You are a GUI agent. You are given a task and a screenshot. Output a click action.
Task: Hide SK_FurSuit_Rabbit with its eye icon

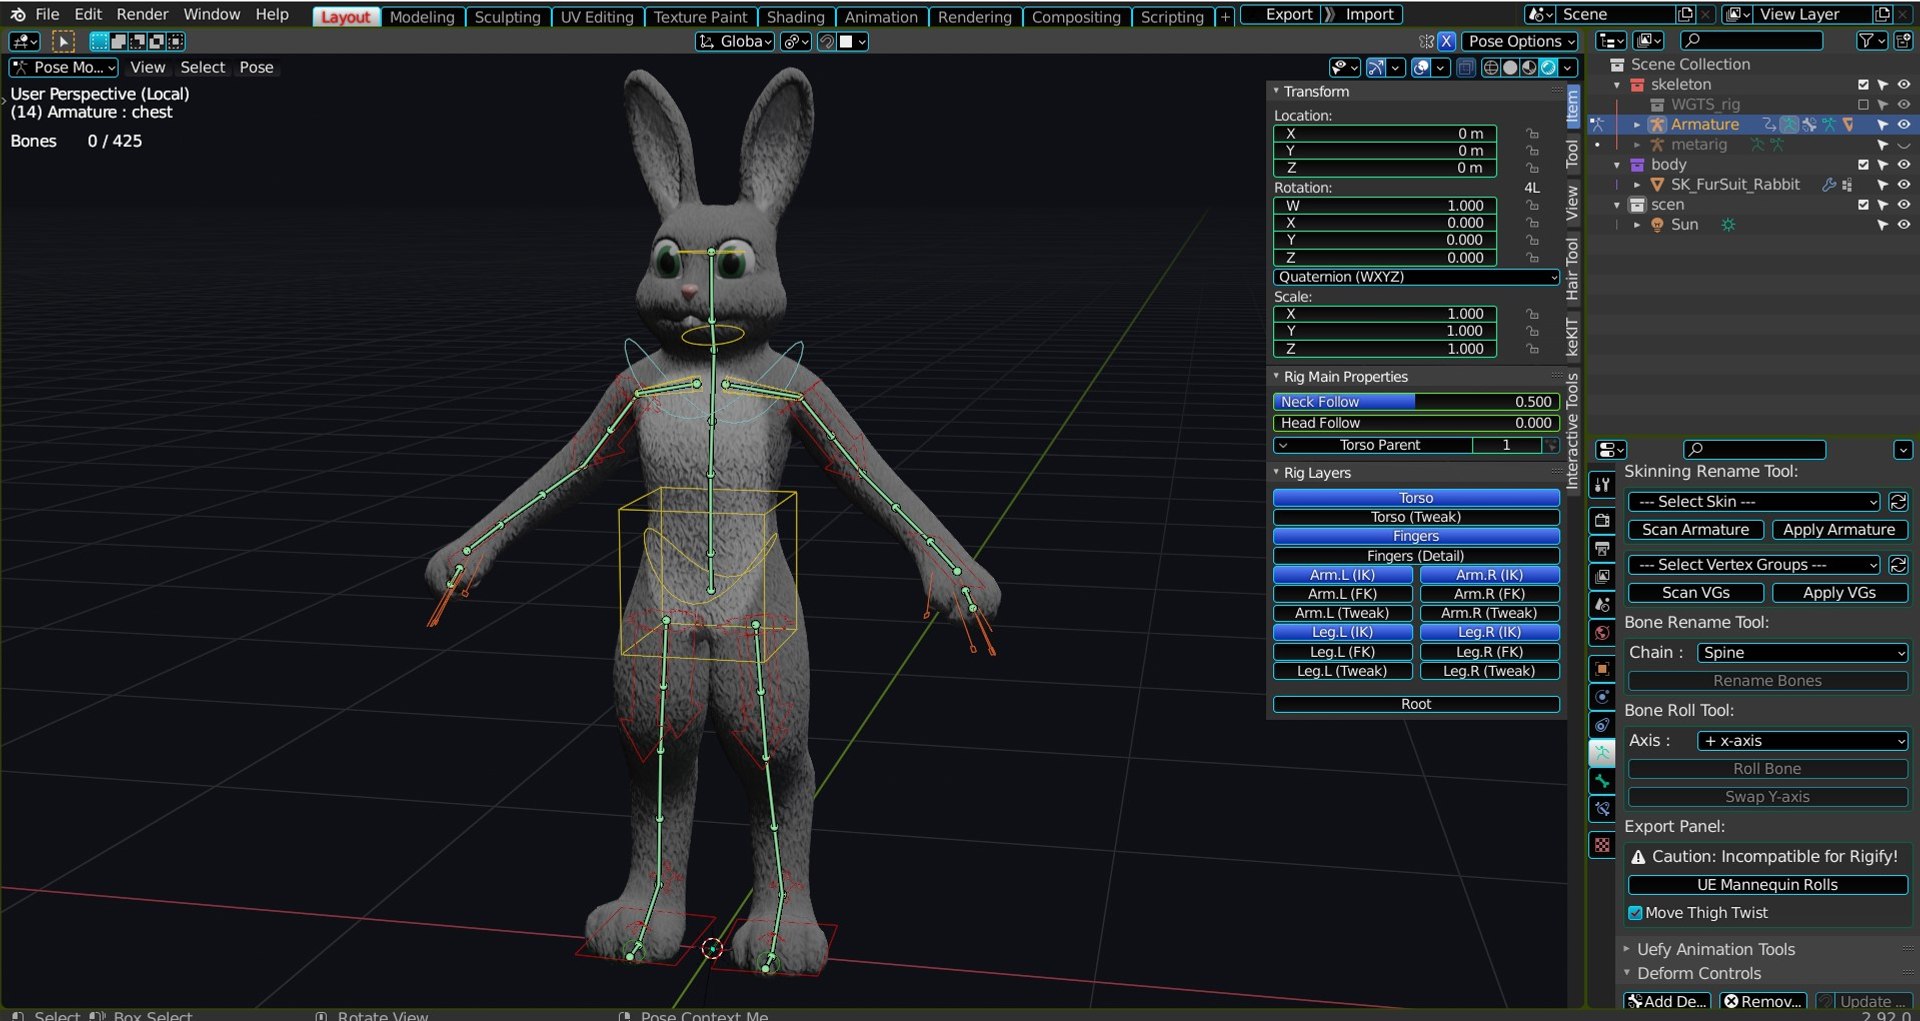click(1903, 185)
